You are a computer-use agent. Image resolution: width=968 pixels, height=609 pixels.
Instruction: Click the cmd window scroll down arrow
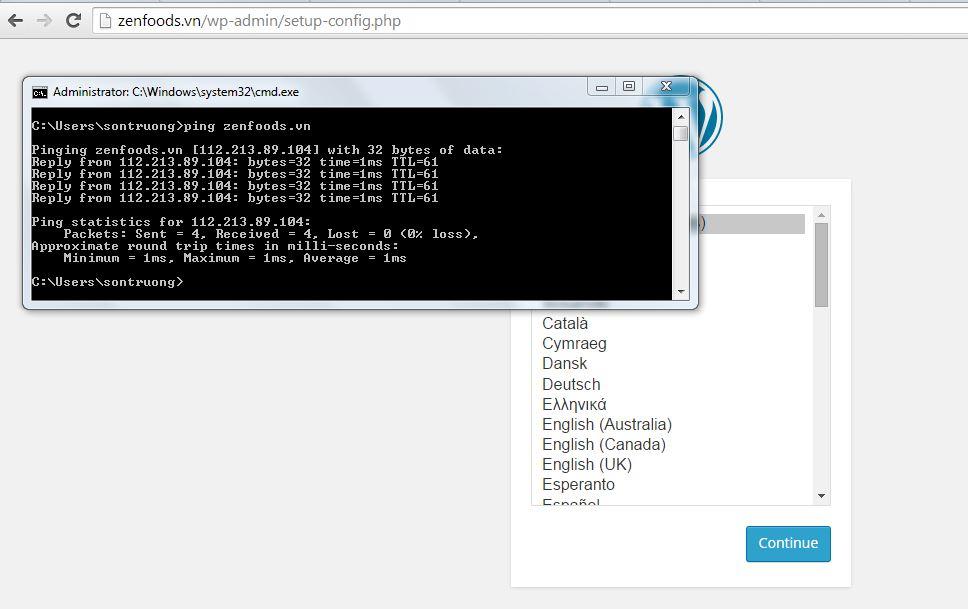click(681, 292)
